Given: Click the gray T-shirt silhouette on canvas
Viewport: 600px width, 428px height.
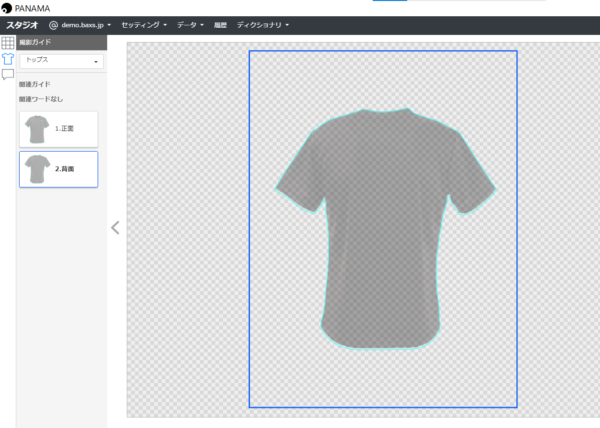Looking at the screenshot, I should (x=385, y=230).
